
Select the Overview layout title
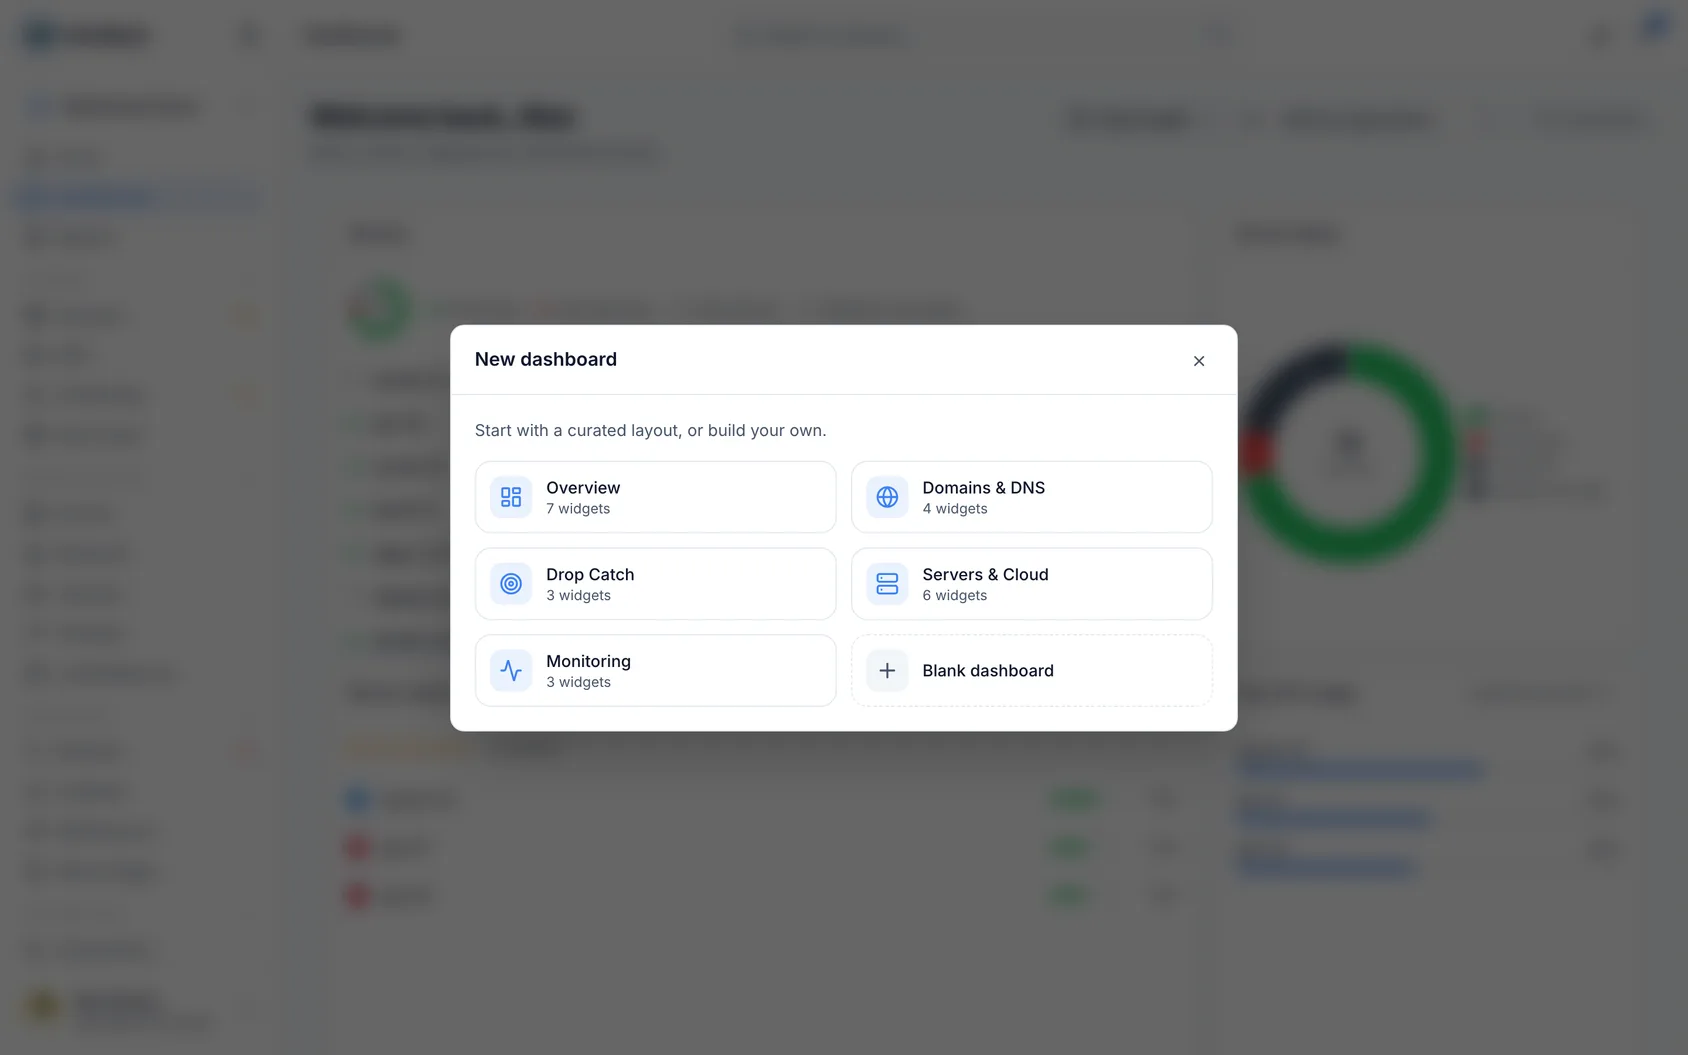pos(583,488)
